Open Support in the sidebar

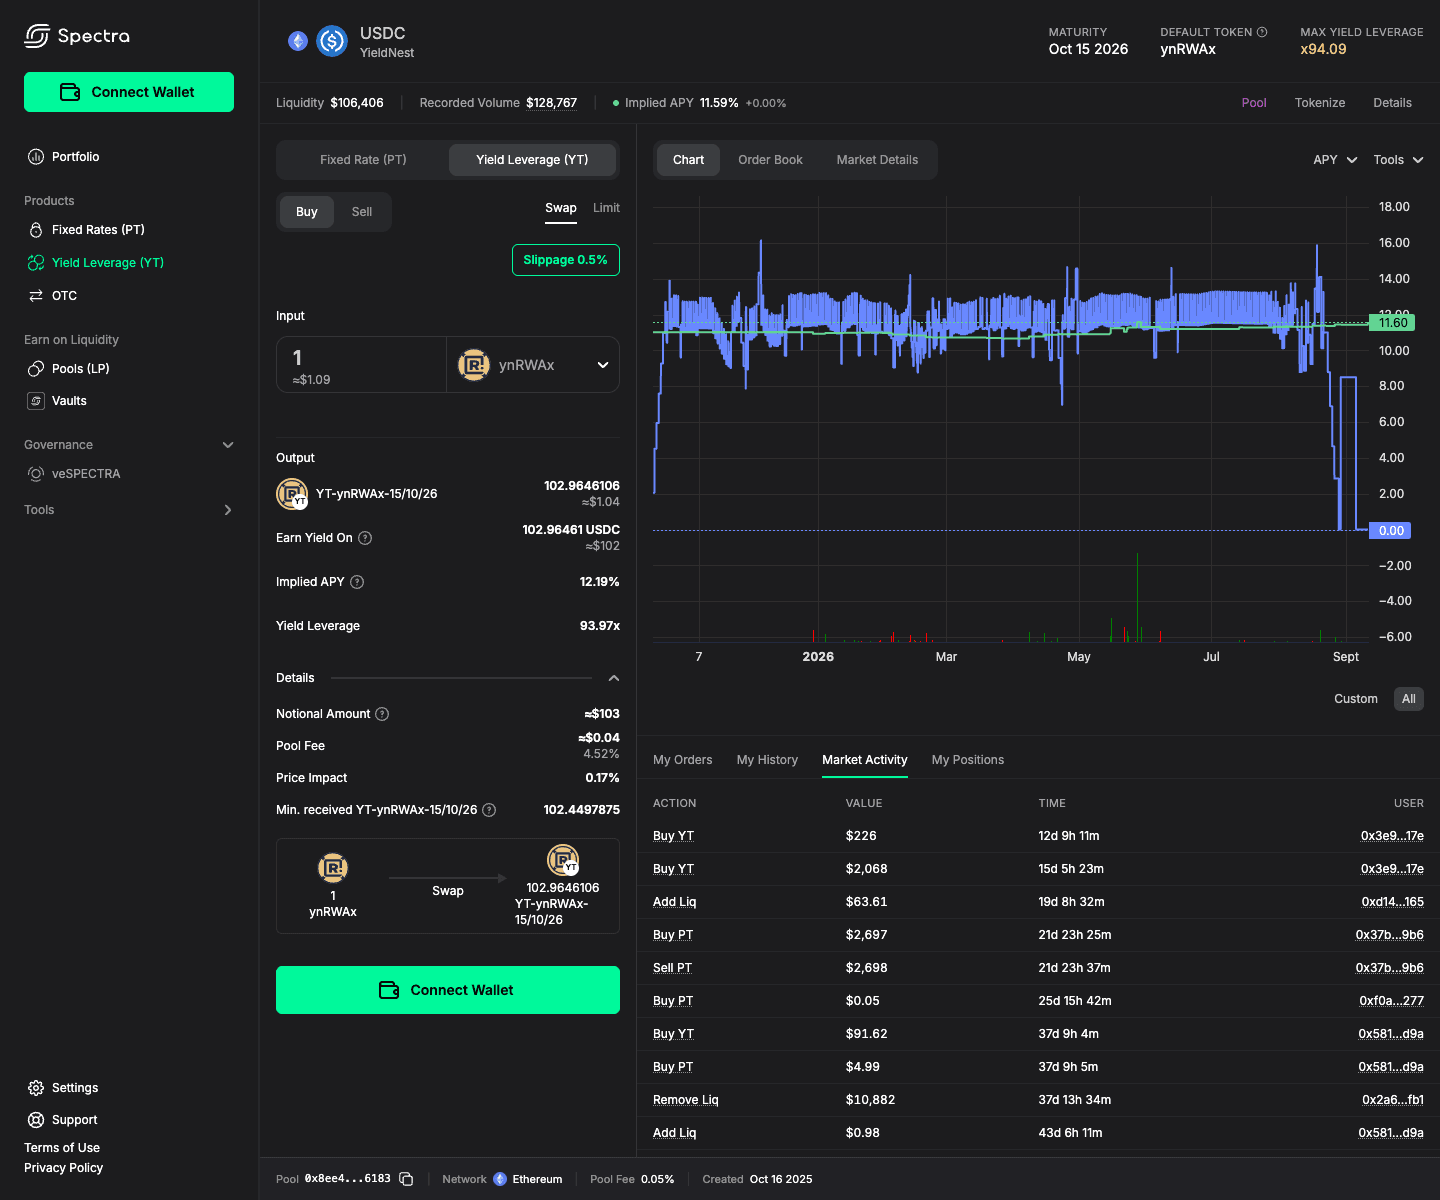62,1120
